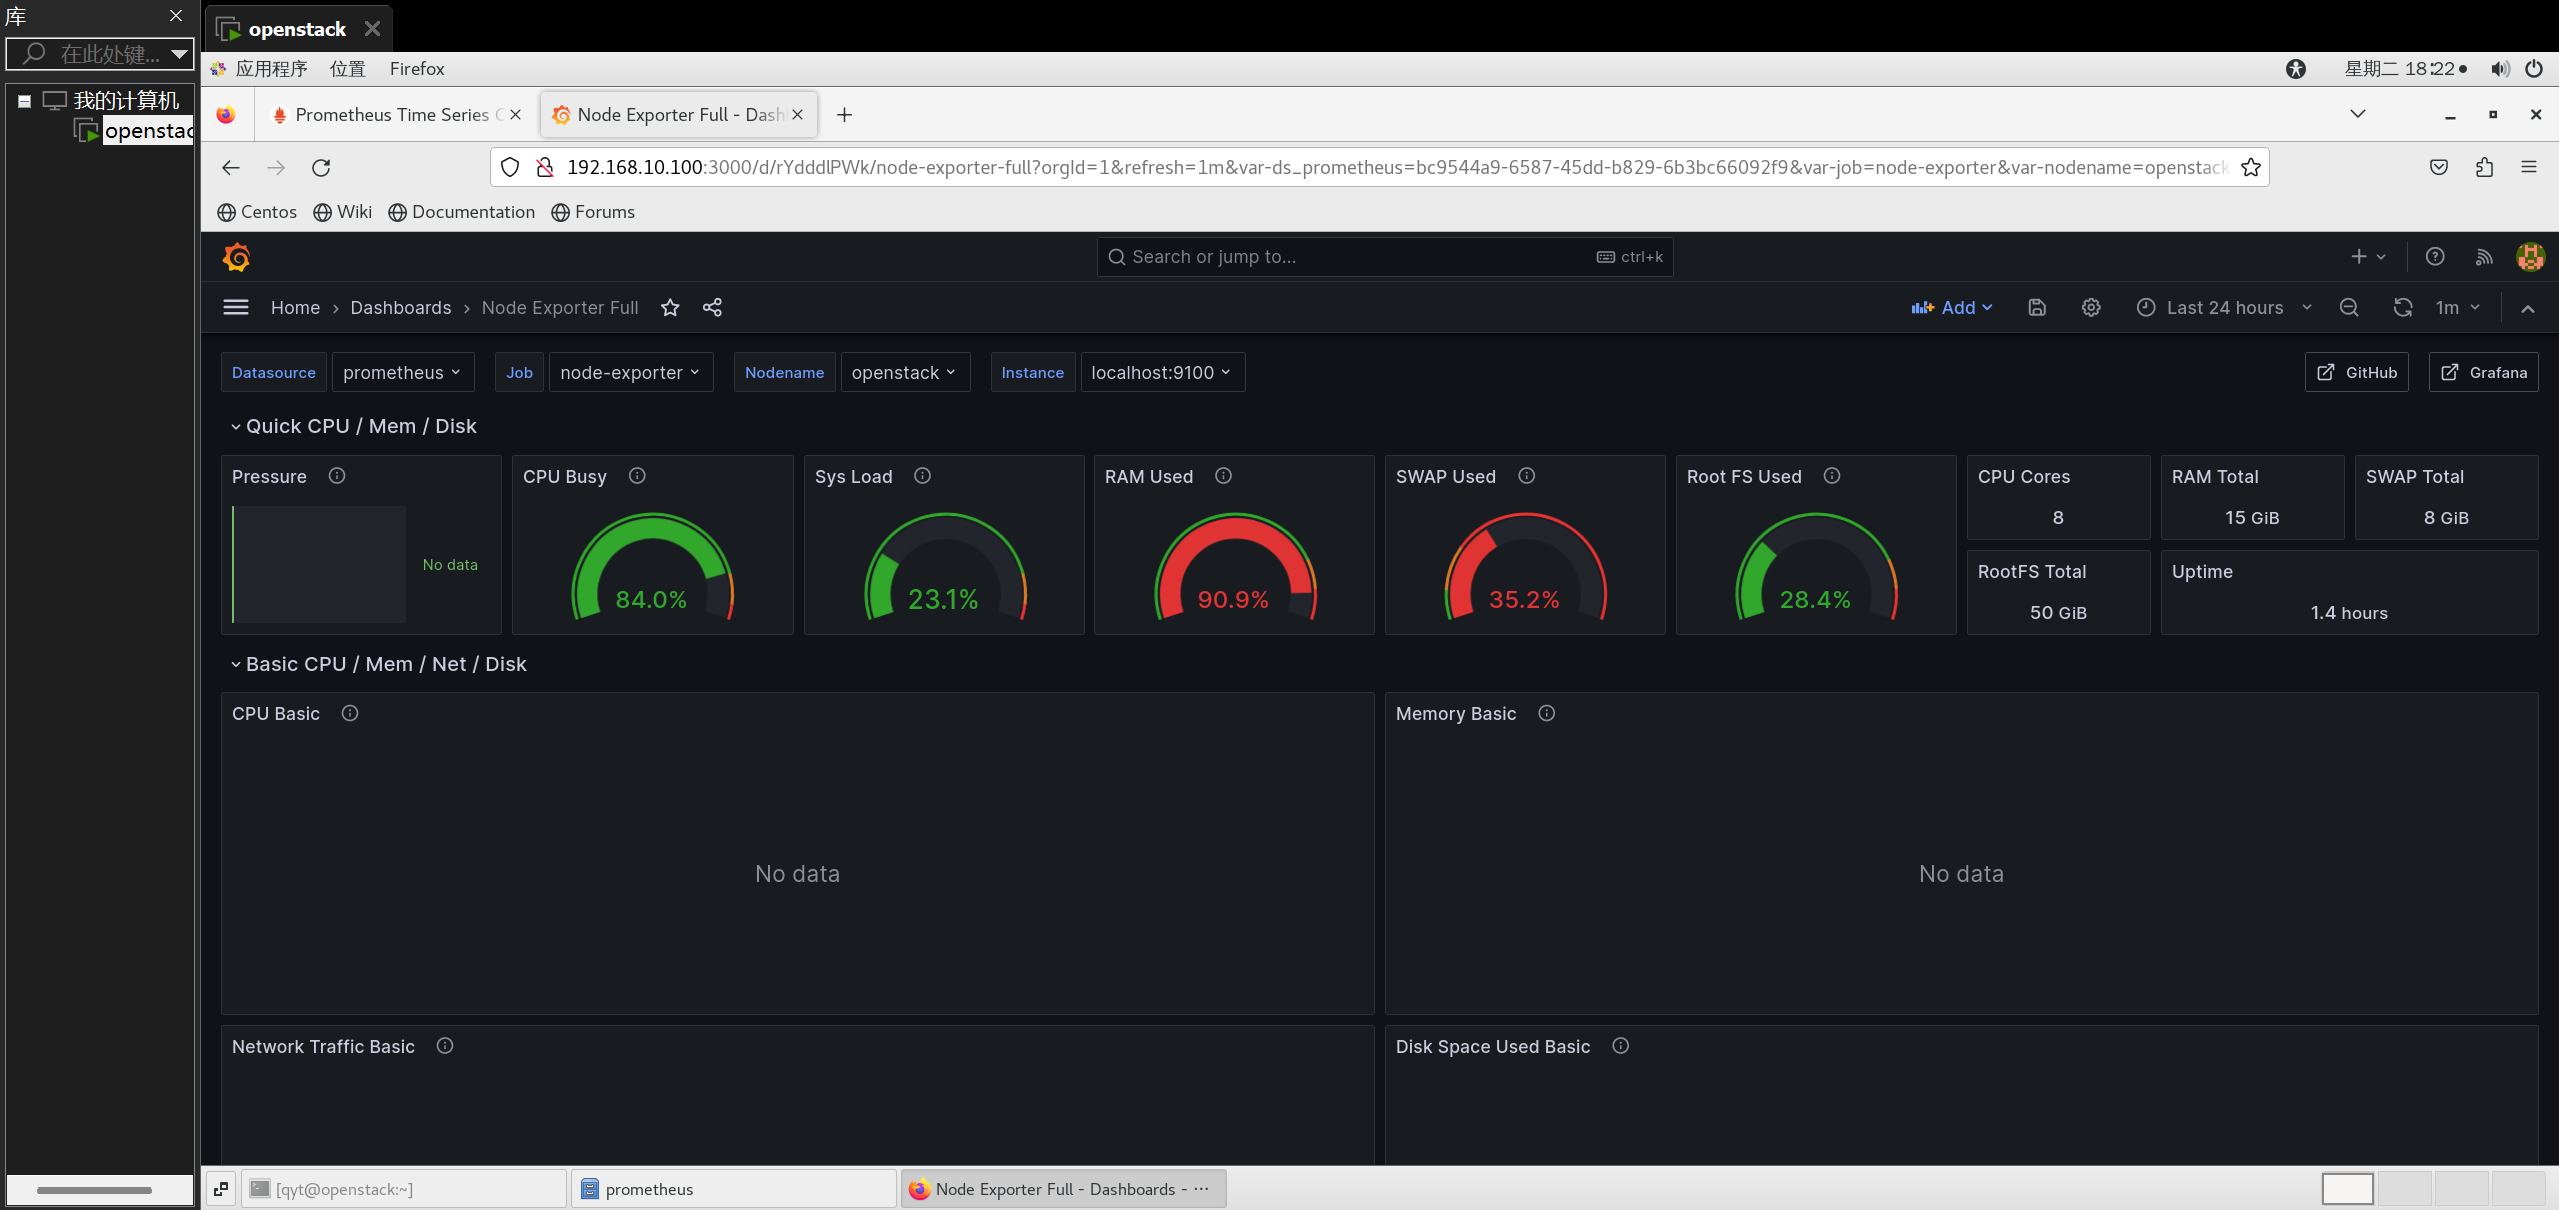Click the GitHub link button
The image size is (2559, 1210).
coord(2357,373)
